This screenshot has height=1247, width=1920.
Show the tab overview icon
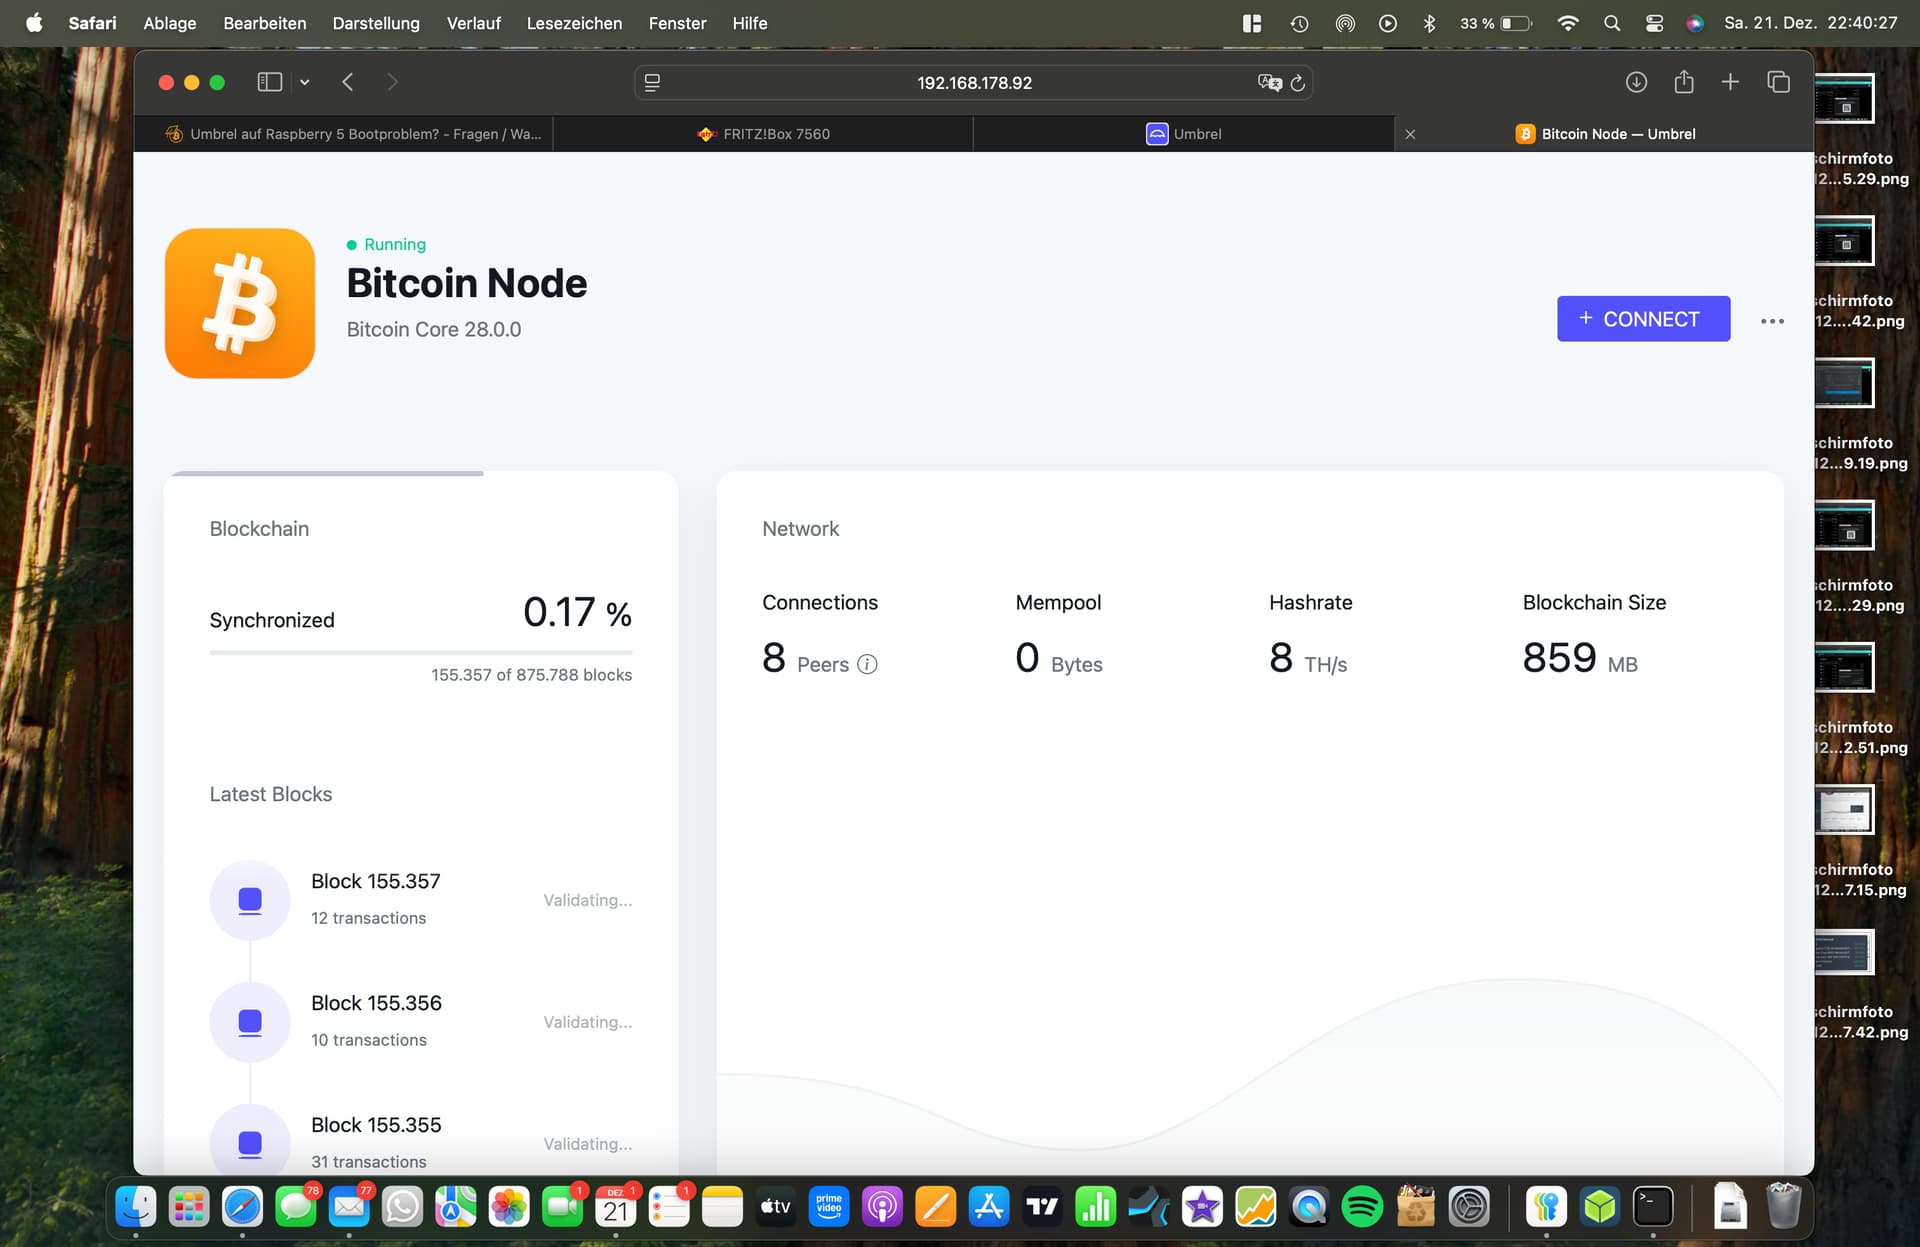[x=1778, y=82]
